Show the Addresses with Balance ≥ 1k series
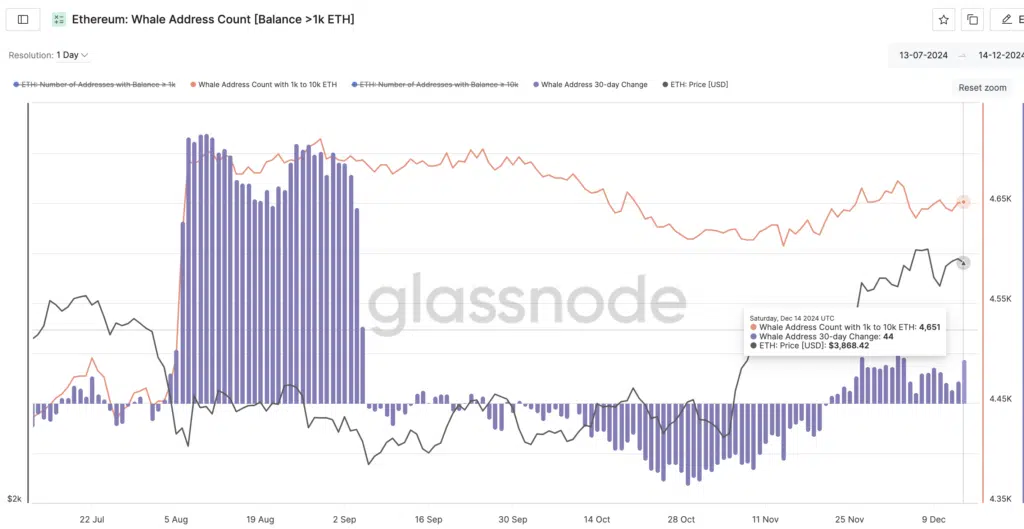Image resolution: width=1024 pixels, height=529 pixels. tap(98, 85)
